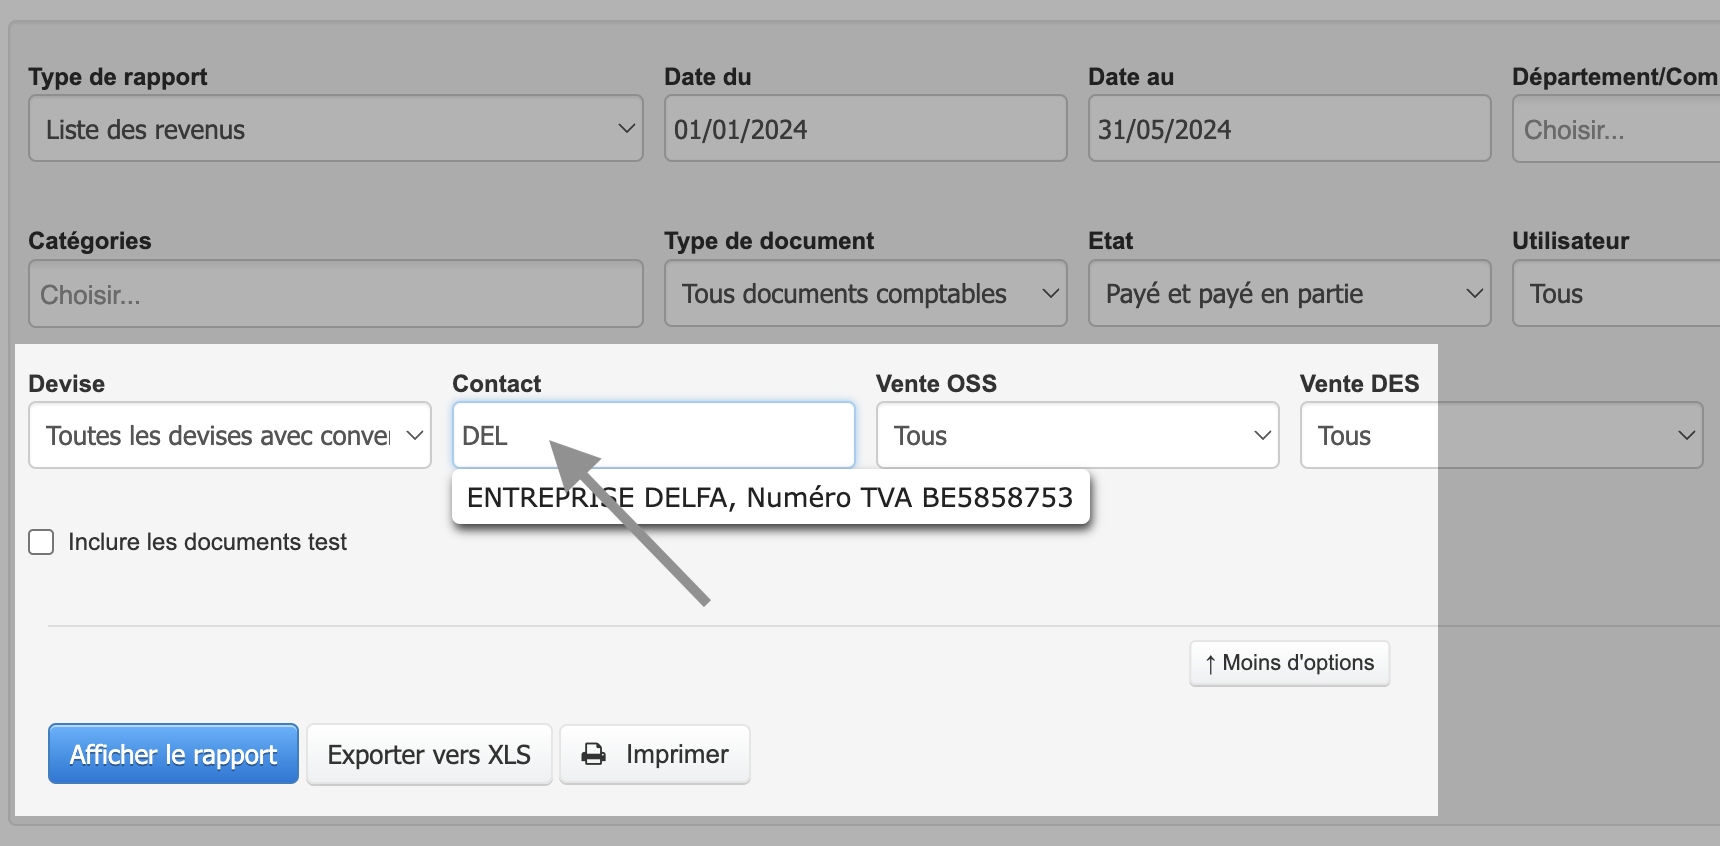This screenshot has height=846, width=1720.
Task: Click the Date du field 01/01/2024
Action: point(865,128)
